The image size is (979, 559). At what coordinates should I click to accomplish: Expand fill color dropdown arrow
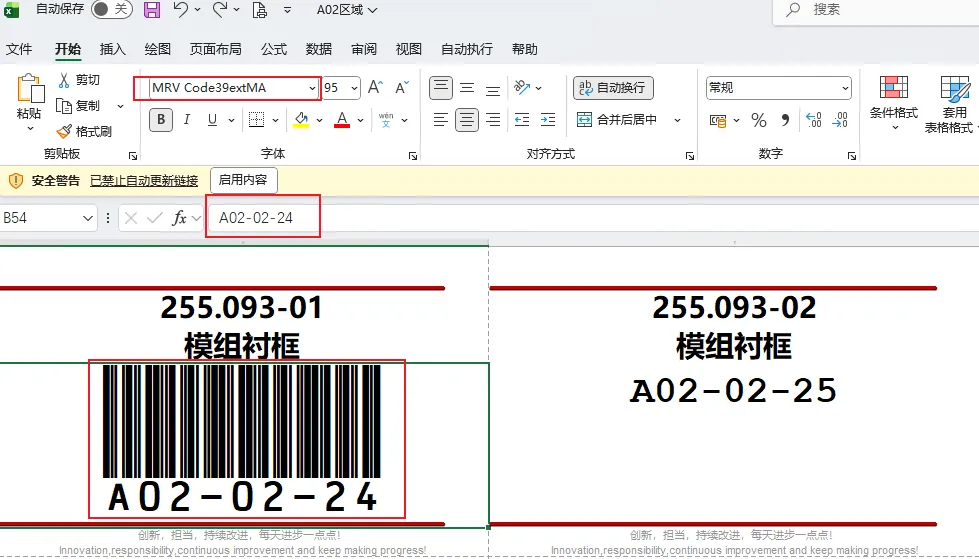click(320, 120)
